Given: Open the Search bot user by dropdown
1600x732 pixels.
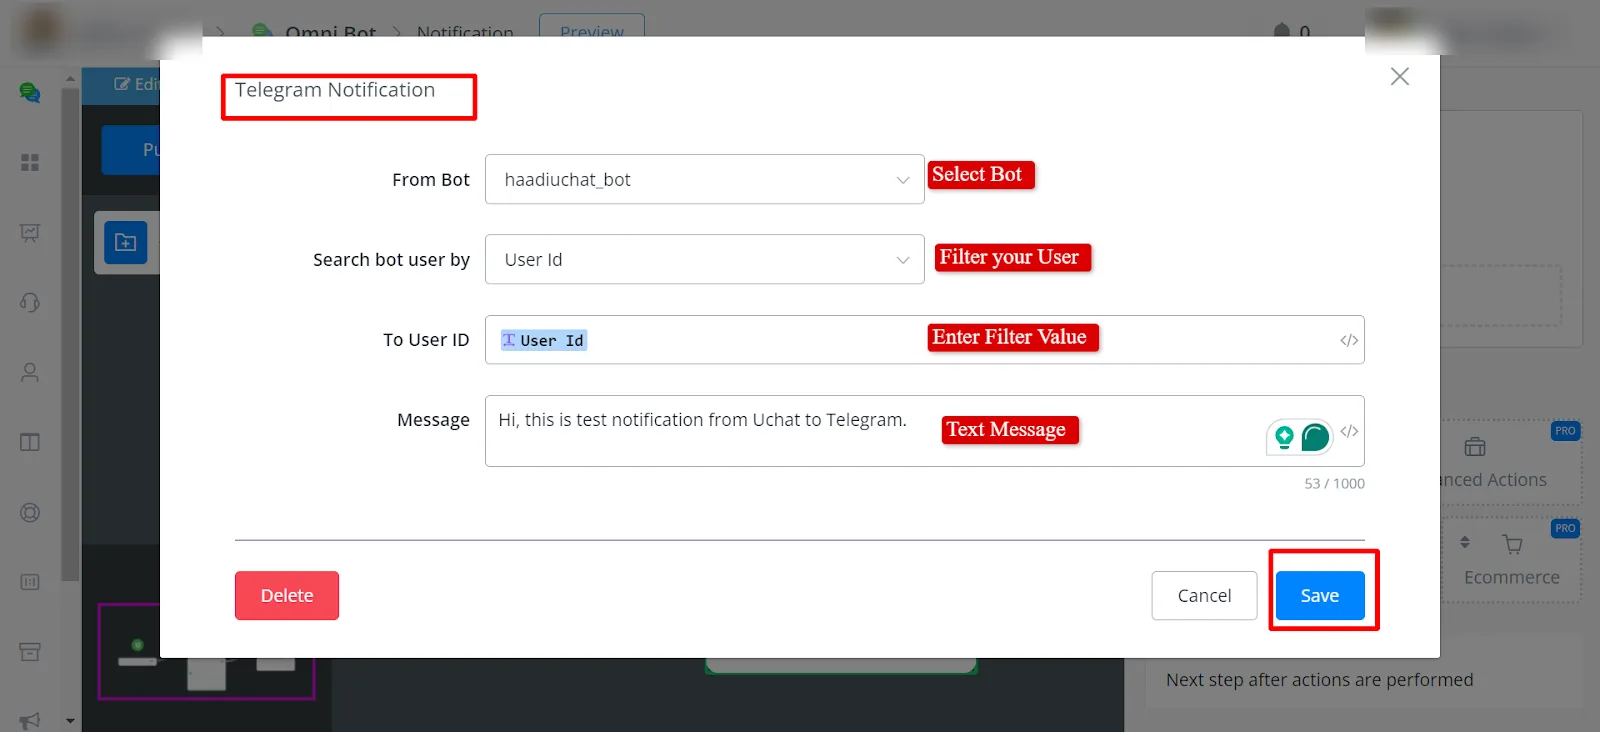Looking at the screenshot, I should tap(704, 259).
